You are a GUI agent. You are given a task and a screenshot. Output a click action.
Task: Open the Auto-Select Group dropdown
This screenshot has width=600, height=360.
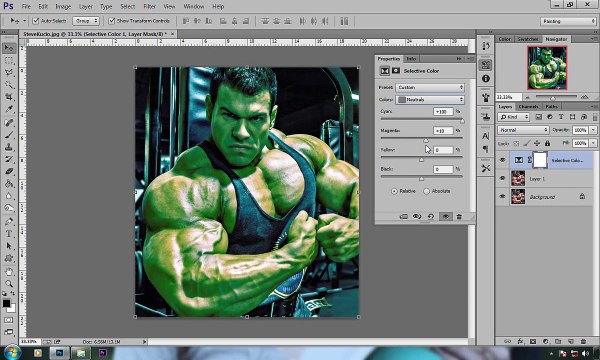[x=86, y=21]
